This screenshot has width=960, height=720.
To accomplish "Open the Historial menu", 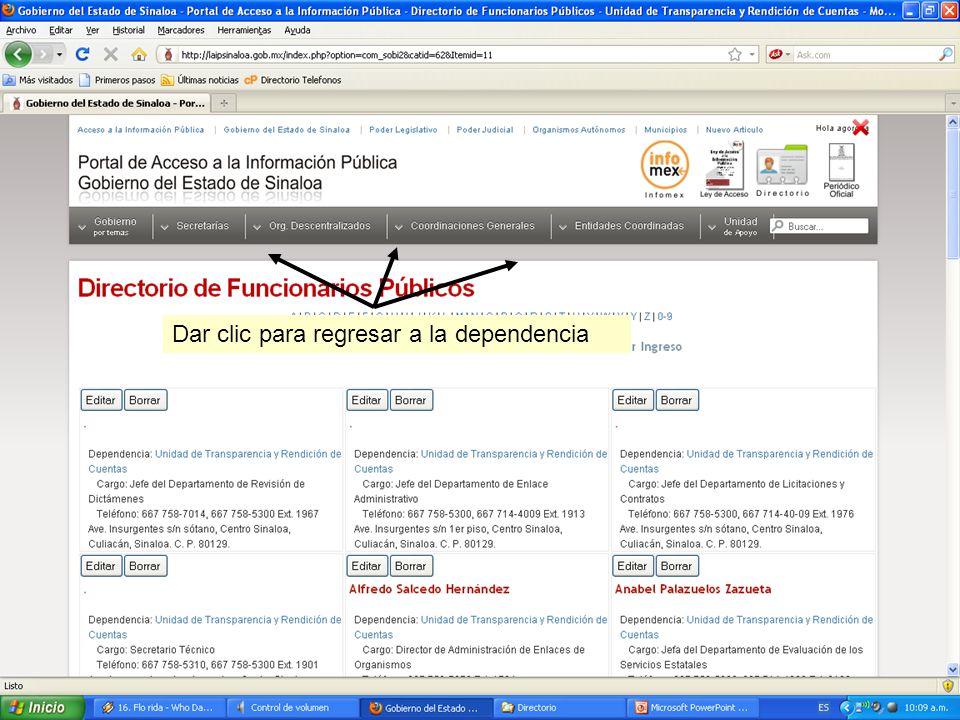I will tap(129, 30).
